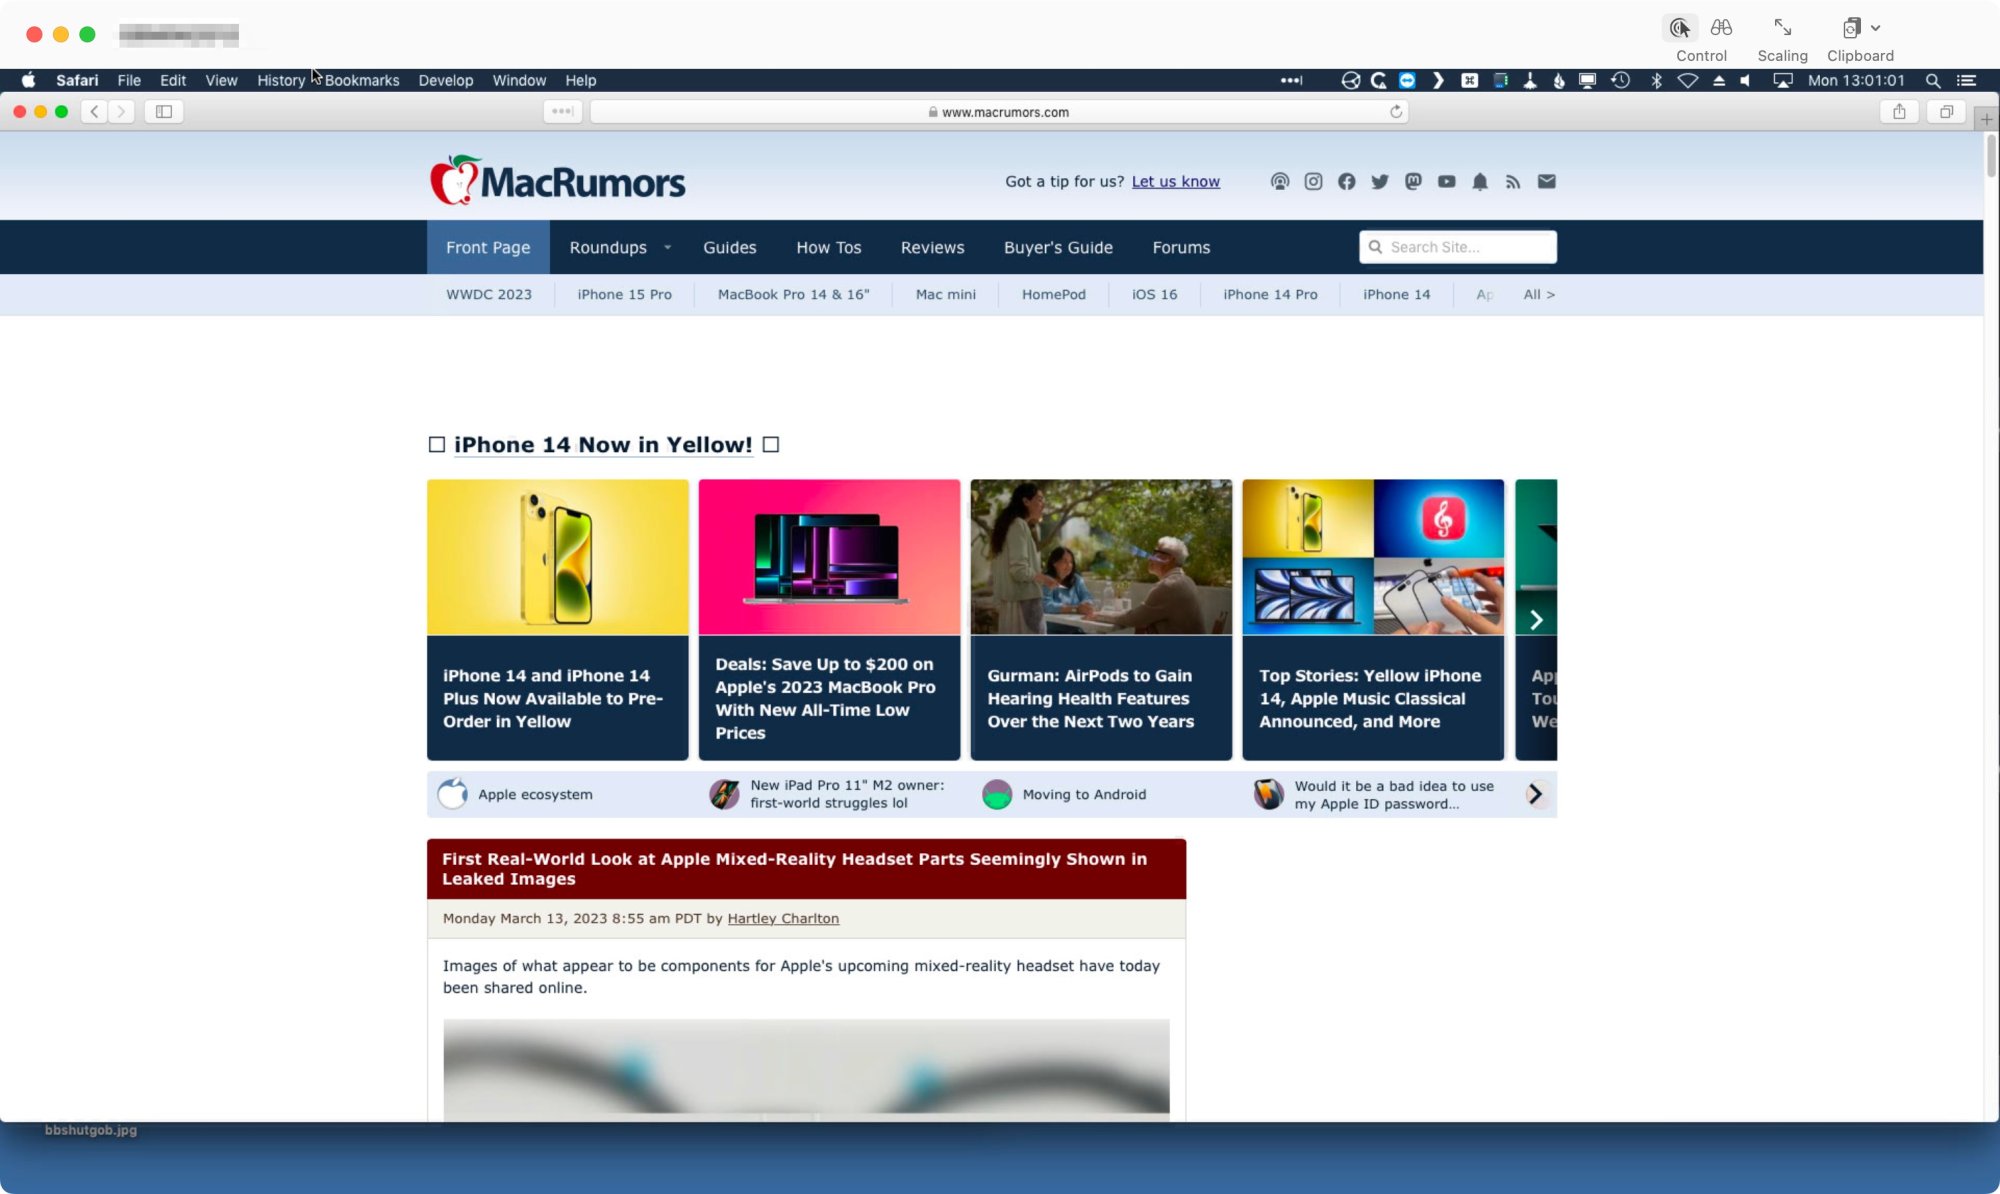Advance the forum threads strip
The width and height of the screenshot is (2000, 1194).
(1535, 794)
